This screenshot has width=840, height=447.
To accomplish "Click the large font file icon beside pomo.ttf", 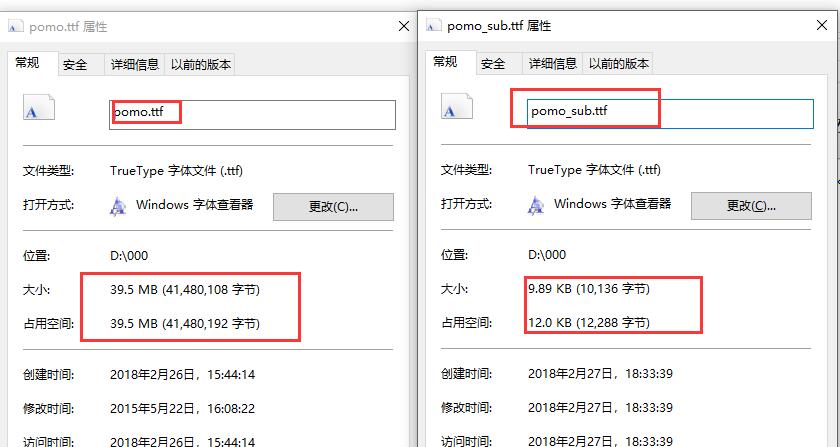I will point(39,107).
